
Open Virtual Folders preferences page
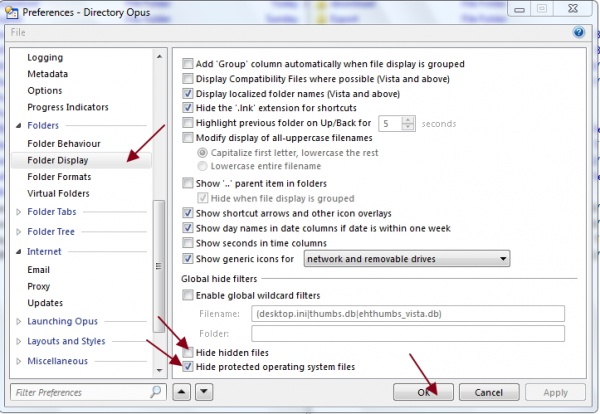[x=58, y=194]
